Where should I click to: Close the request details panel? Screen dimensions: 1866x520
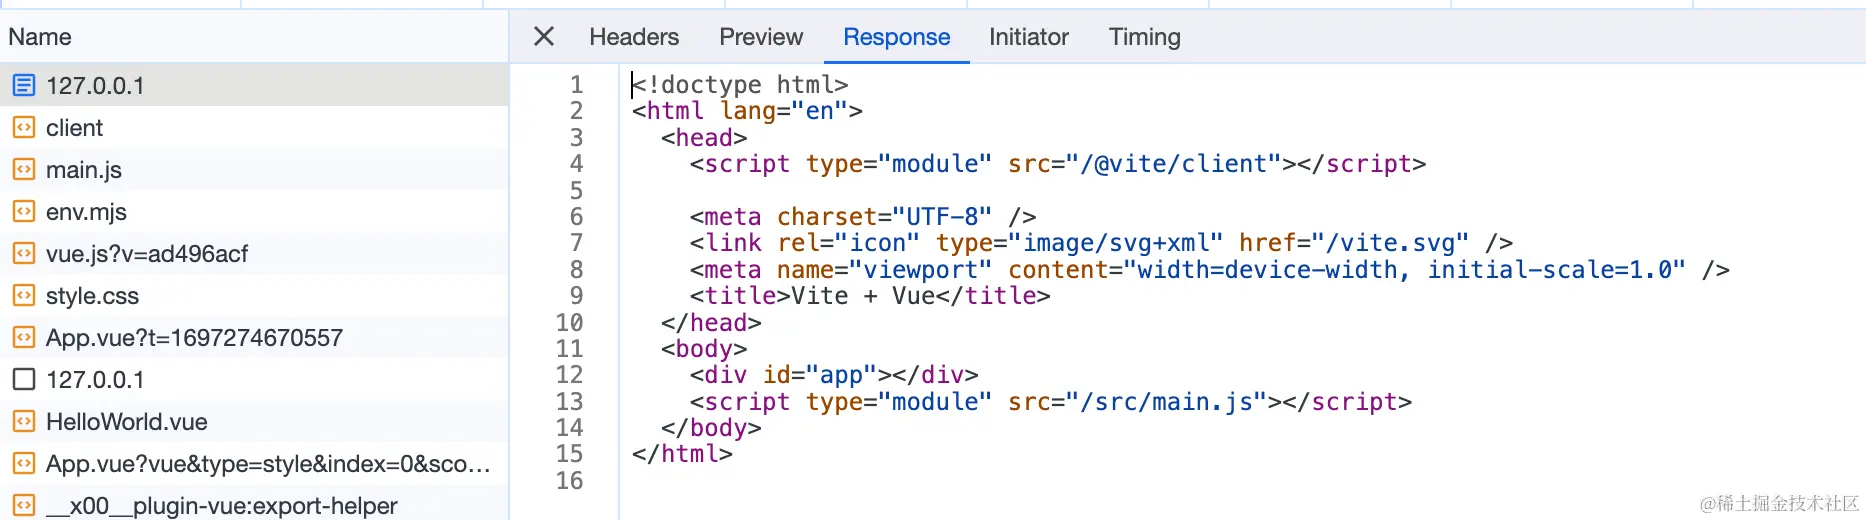544,37
